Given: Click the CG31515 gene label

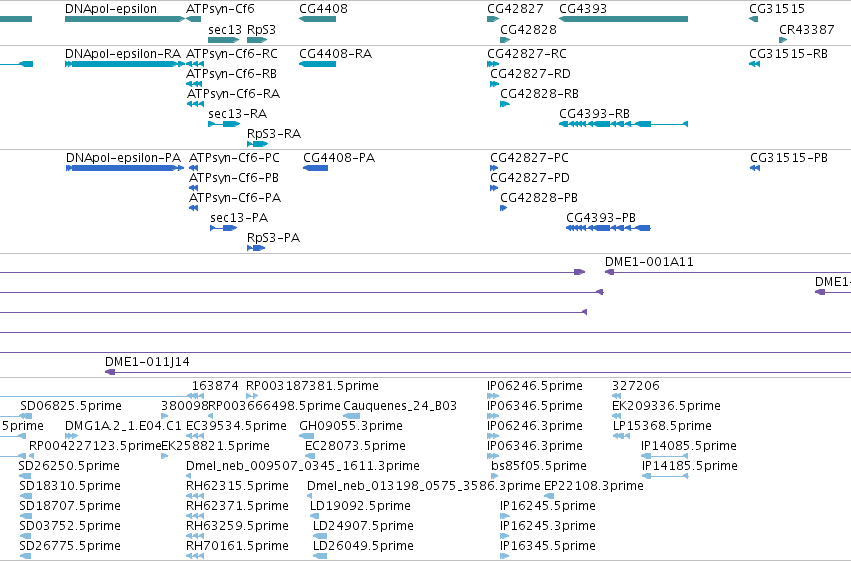Looking at the screenshot, I should [777, 9].
